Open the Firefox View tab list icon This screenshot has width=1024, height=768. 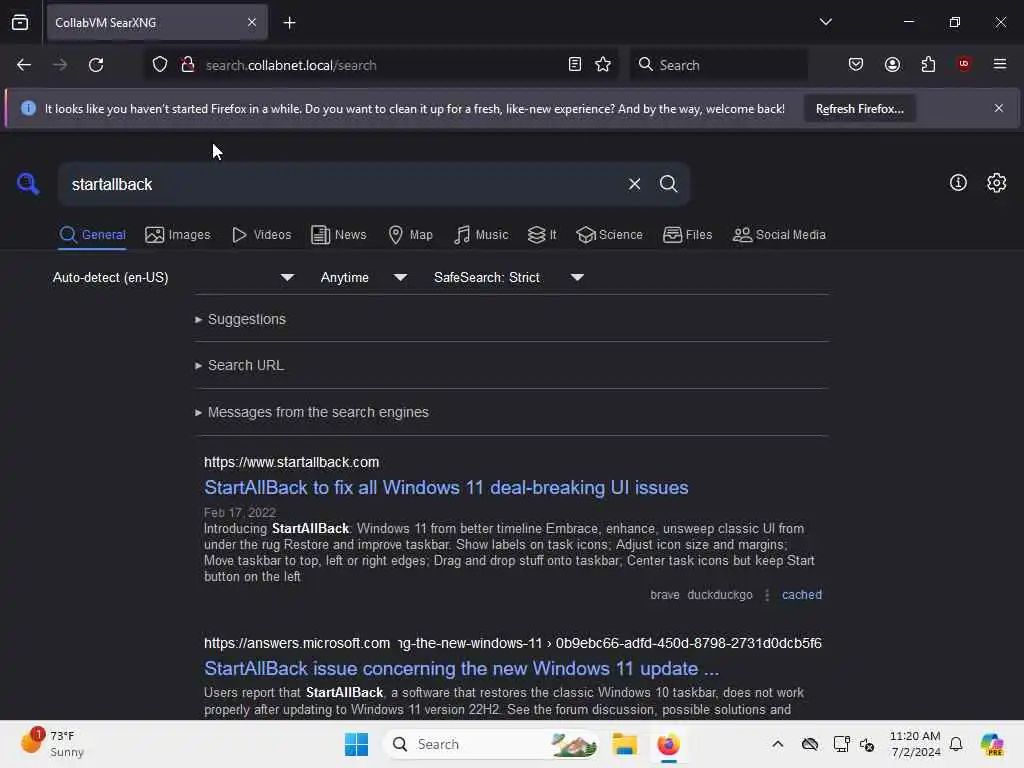[x=20, y=22]
